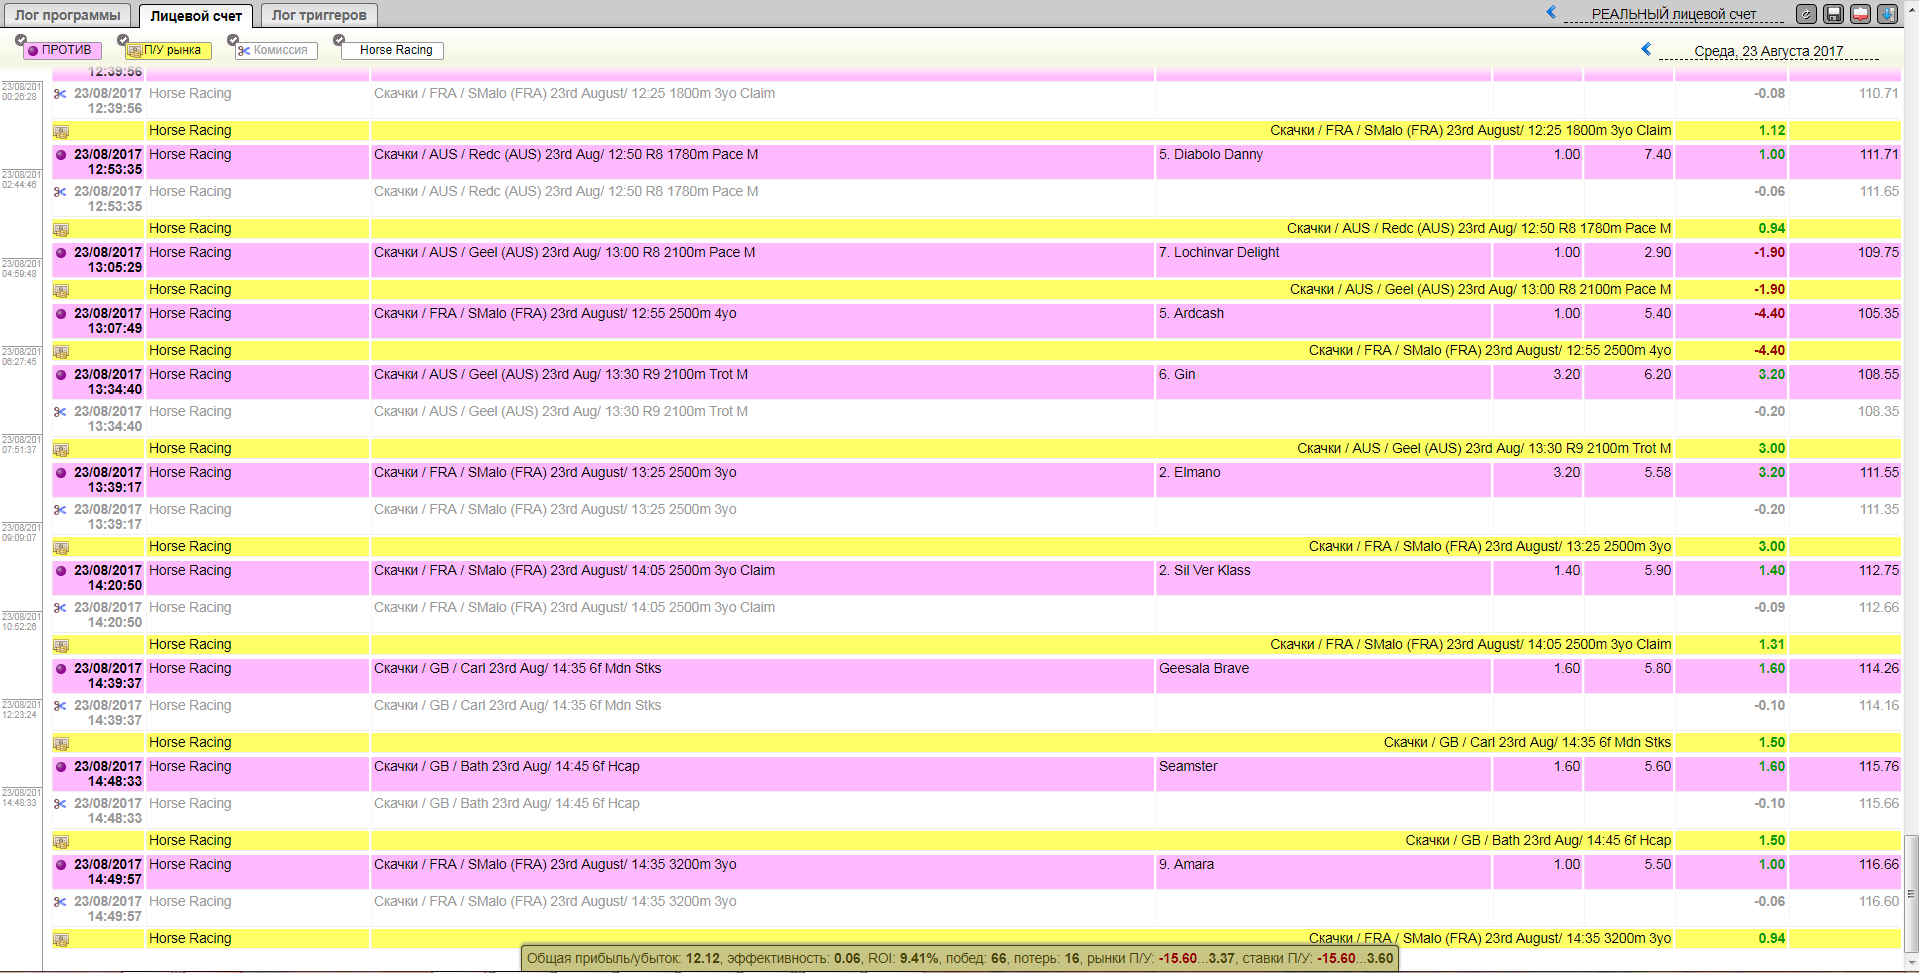Click the red comment bubble icon
This screenshot has width=1919, height=973.
click(1860, 14)
